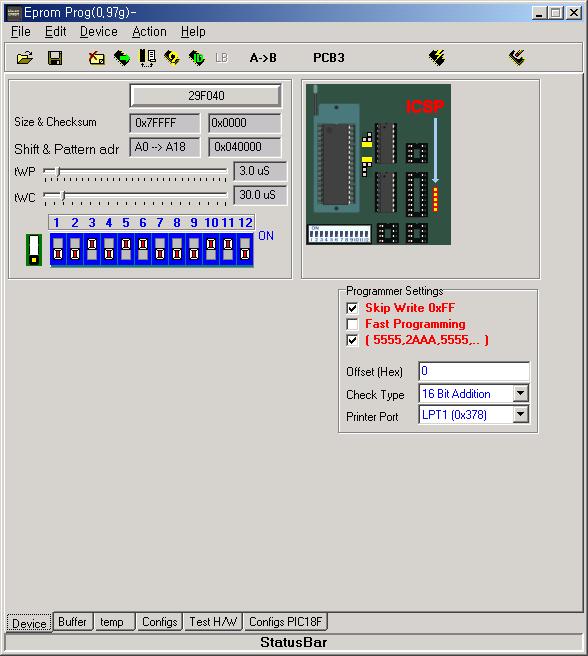588x656 pixels.
Task: Expand the Check Type dropdown
Action: click(521, 393)
